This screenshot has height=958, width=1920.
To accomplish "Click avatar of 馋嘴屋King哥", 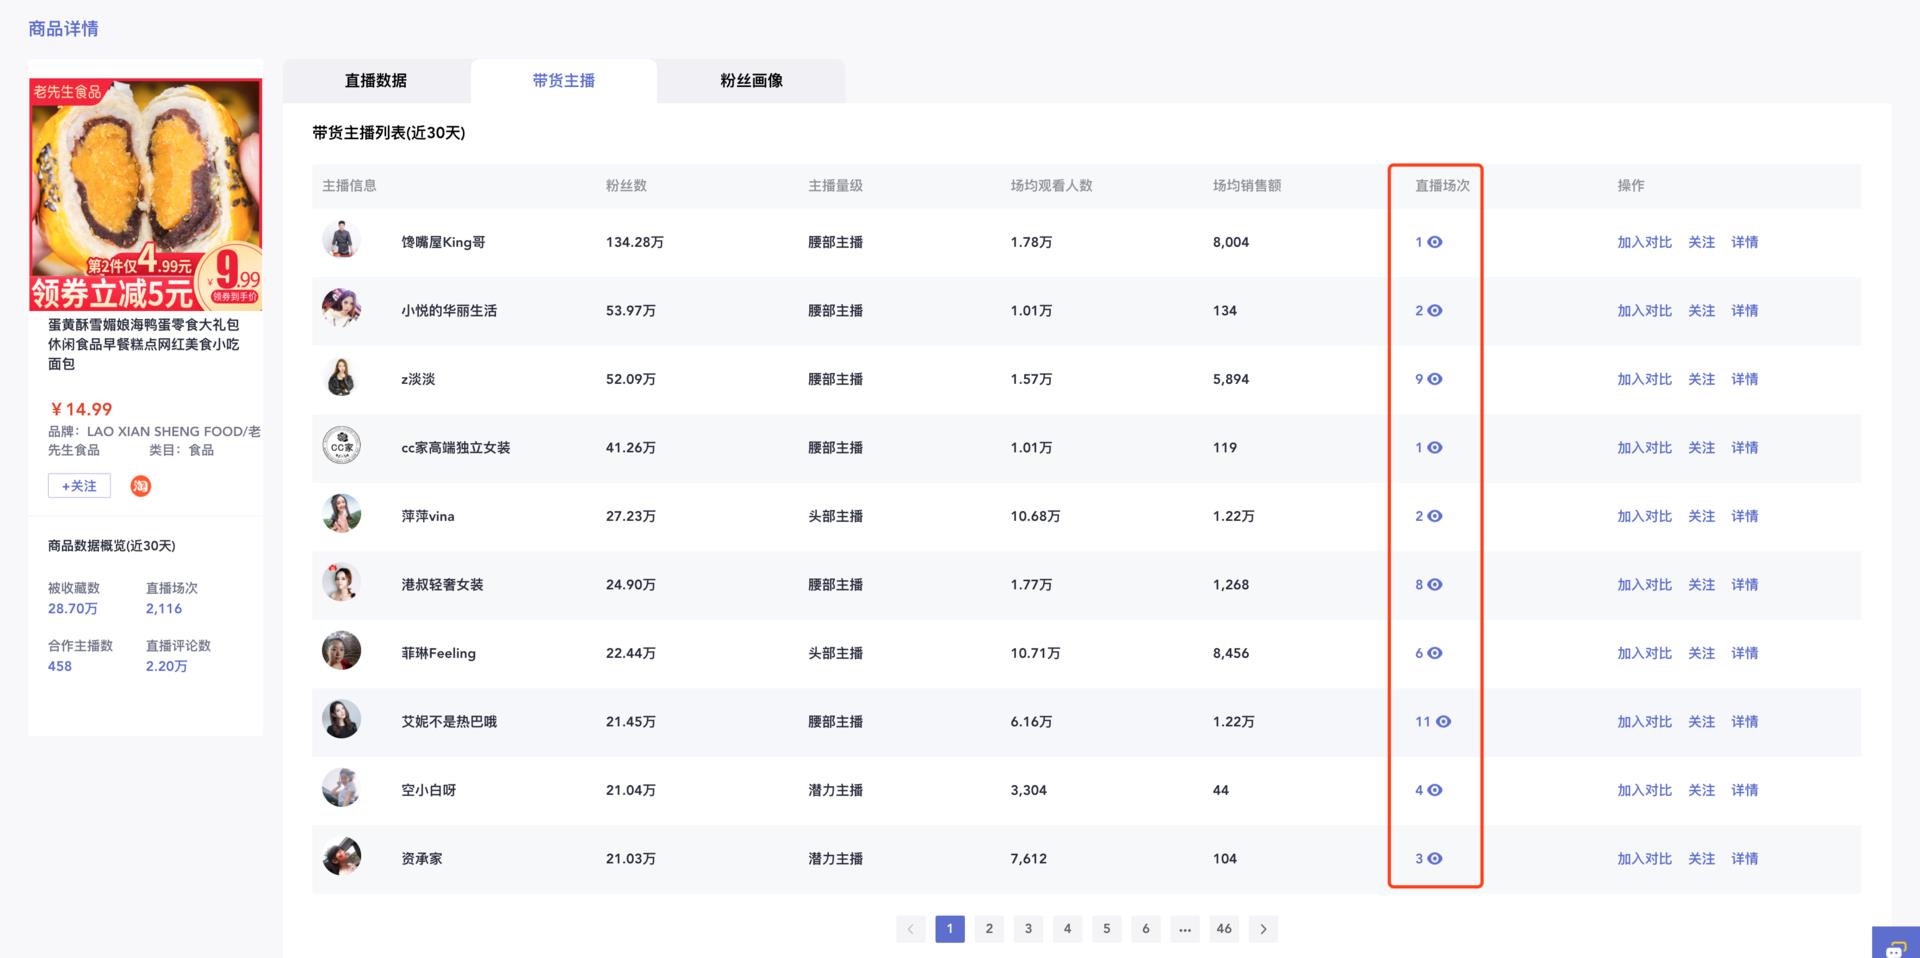I will click(x=341, y=240).
